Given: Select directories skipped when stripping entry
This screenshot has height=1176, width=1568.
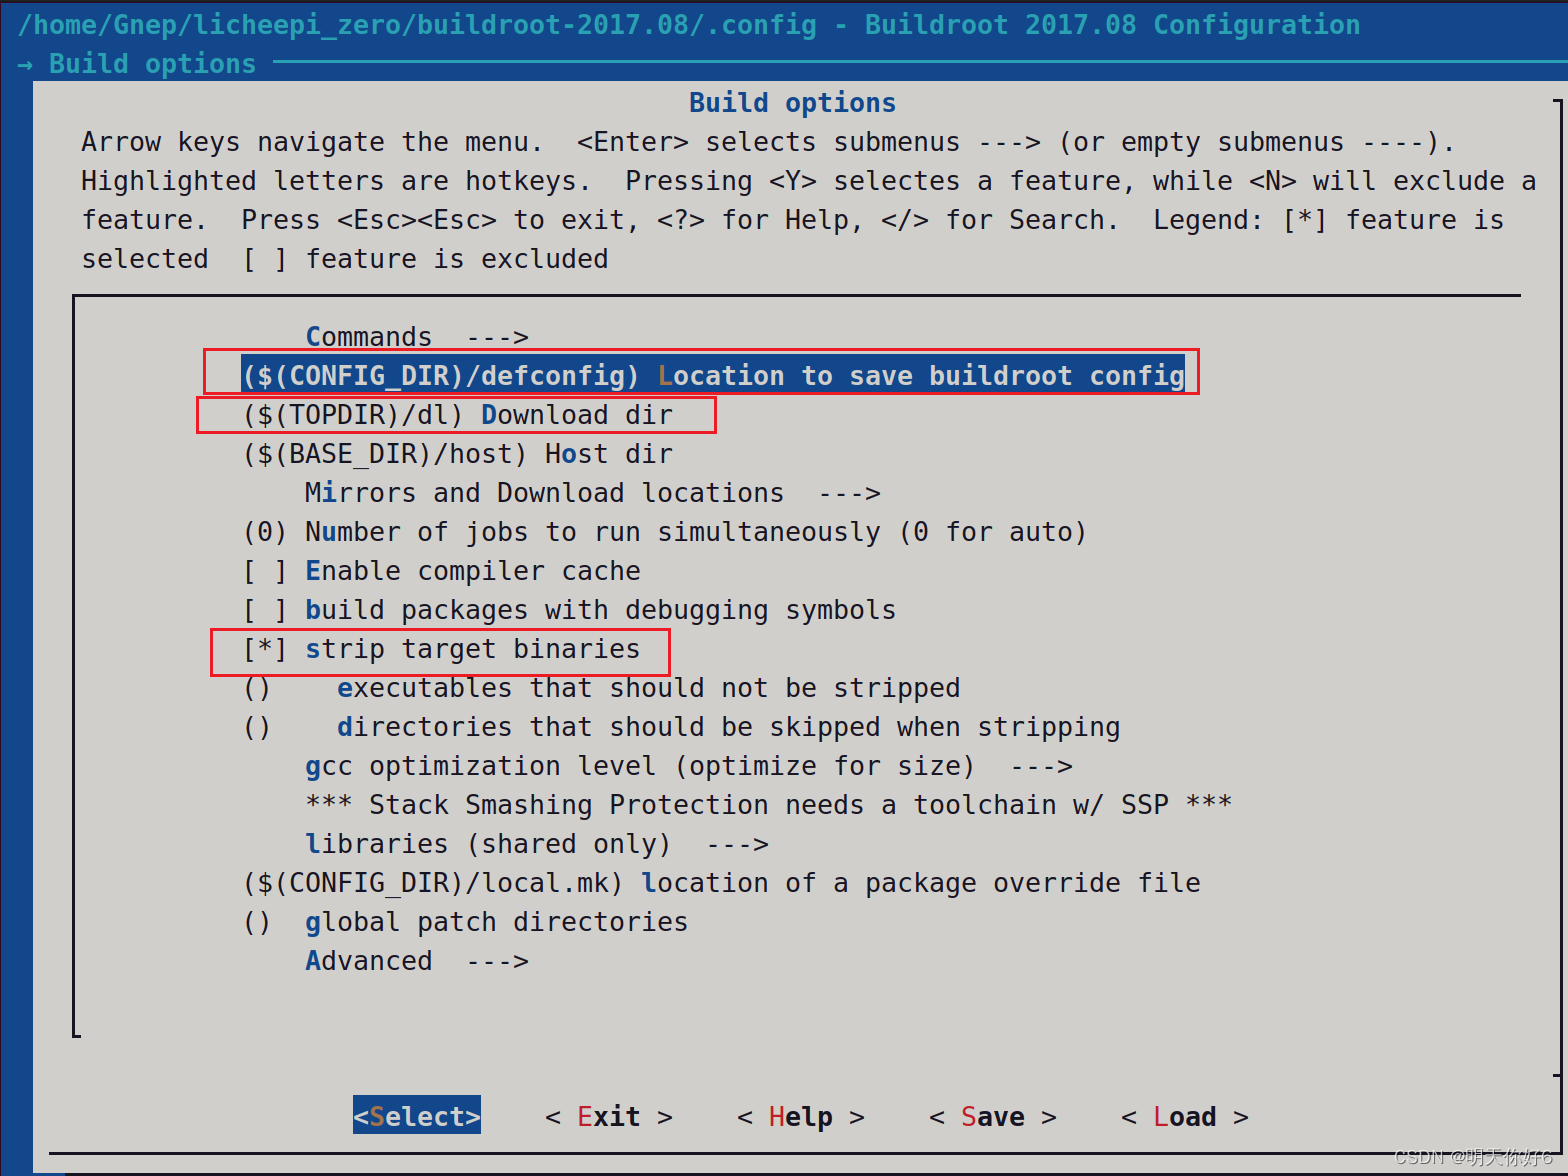Looking at the screenshot, I should click(x=681, y=727).
